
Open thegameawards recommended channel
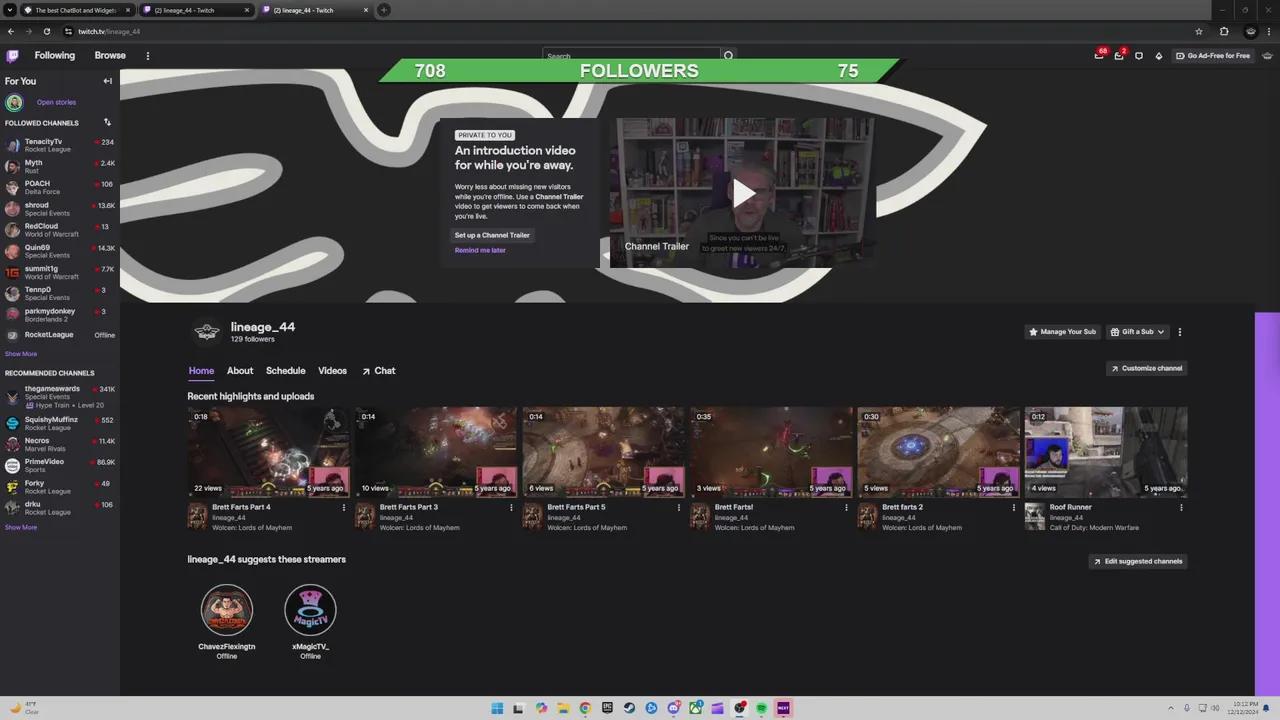coord(60,396)
